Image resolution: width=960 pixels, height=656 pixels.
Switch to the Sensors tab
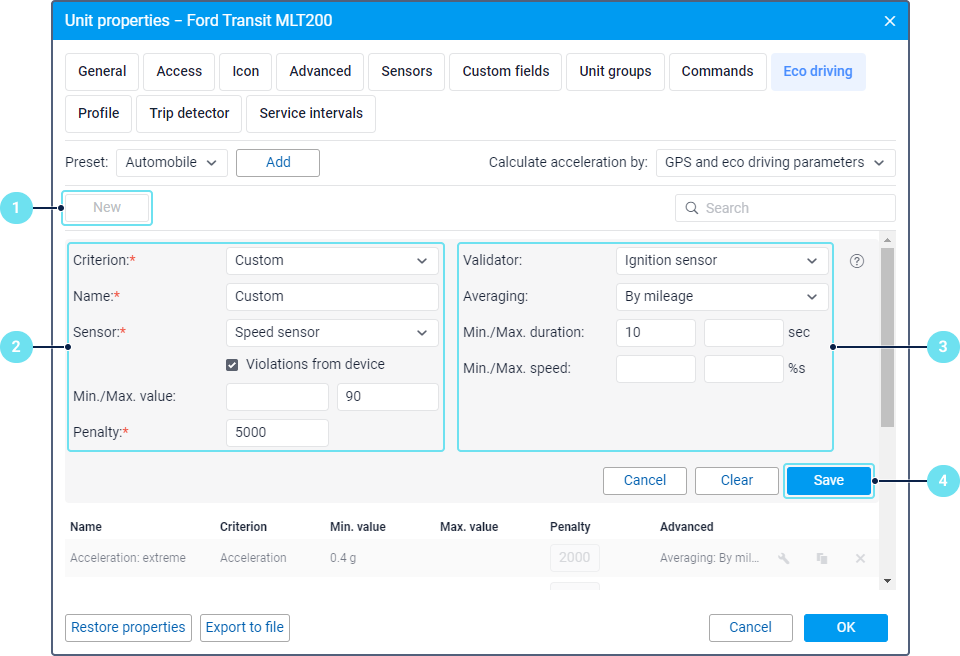coord(407,72)
